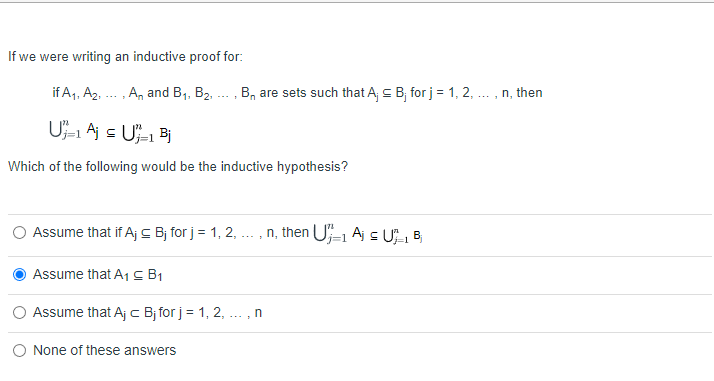Select the "Assume that A1 ⊆ B1" radio button
This screenshot has height=381, width=714.
(x=19, y=274)
